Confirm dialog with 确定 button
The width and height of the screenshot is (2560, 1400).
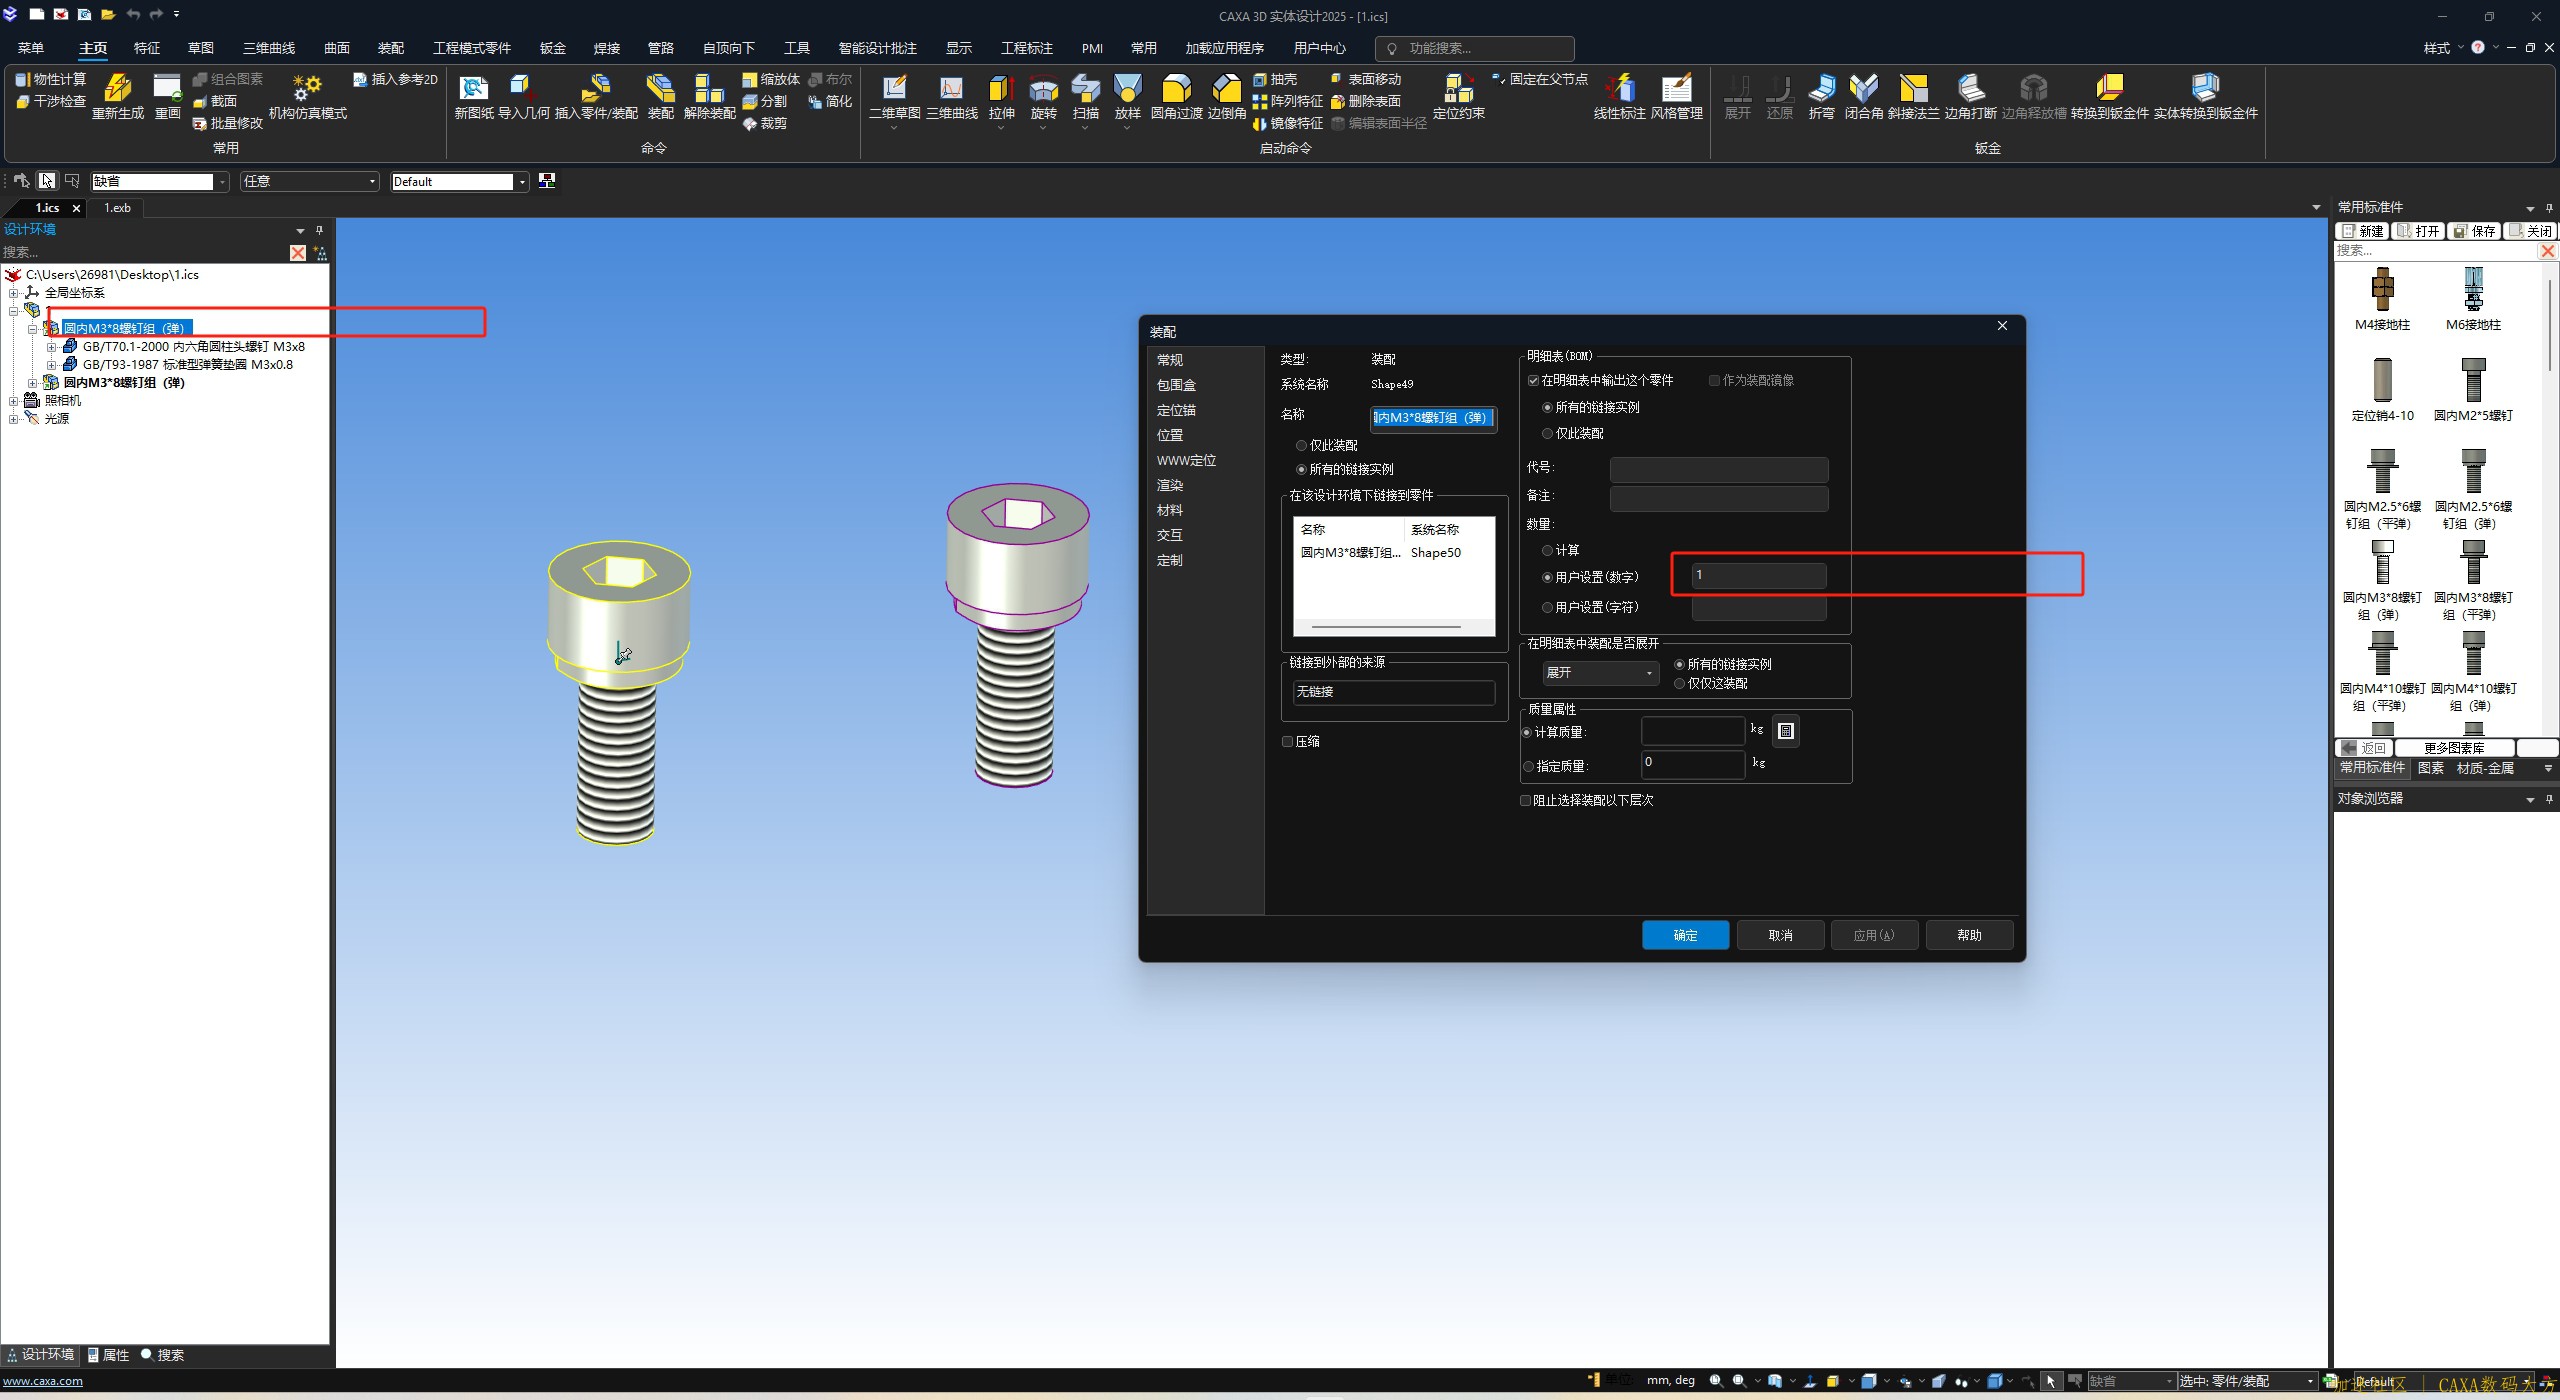[x=1685, y=935]
